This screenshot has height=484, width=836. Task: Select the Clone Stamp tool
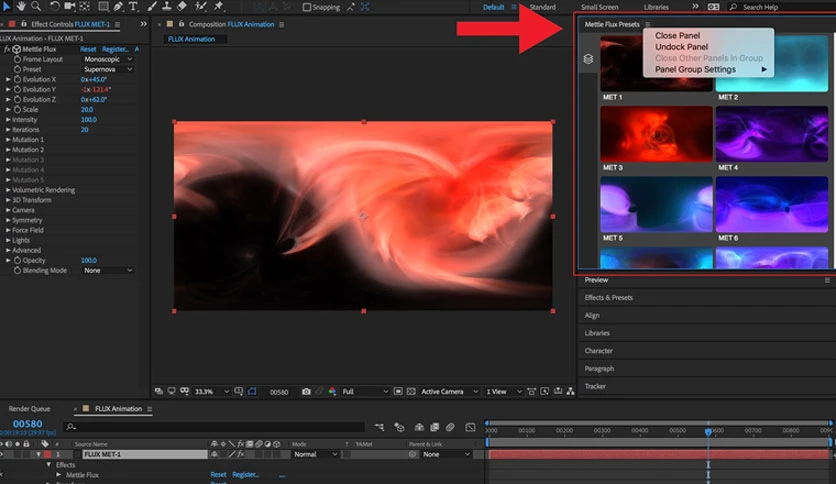click(167, 6)
